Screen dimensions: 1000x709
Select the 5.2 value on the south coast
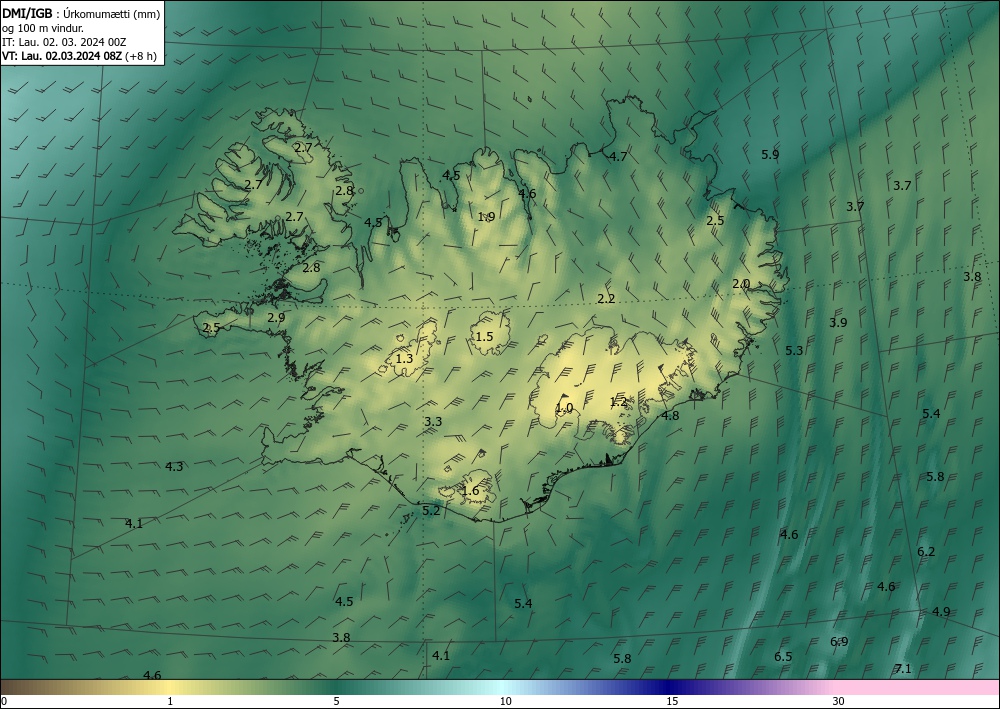tap(431, 511)
